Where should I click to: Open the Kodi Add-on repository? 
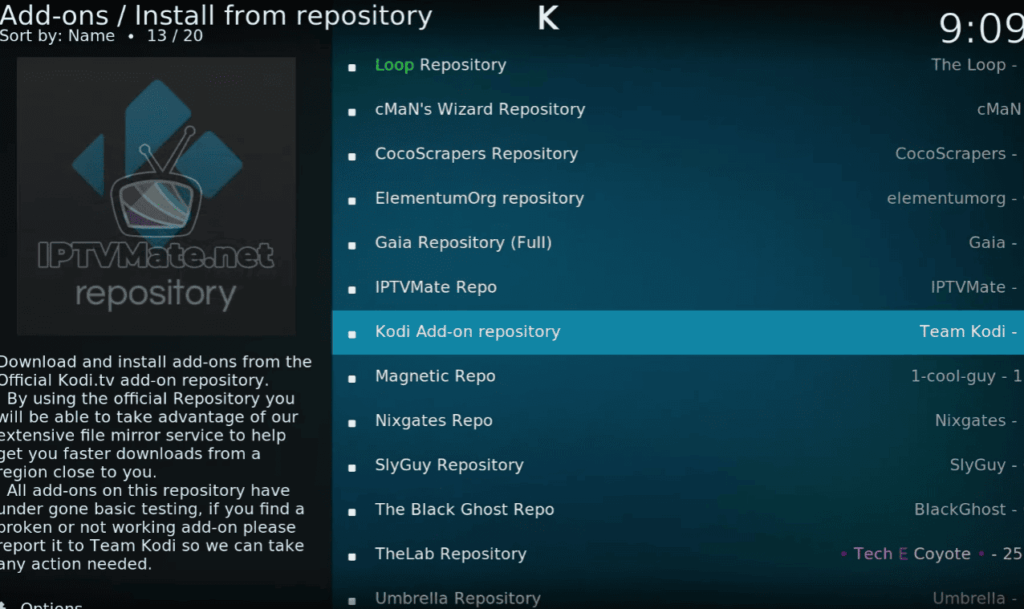(x=678, y=332)
